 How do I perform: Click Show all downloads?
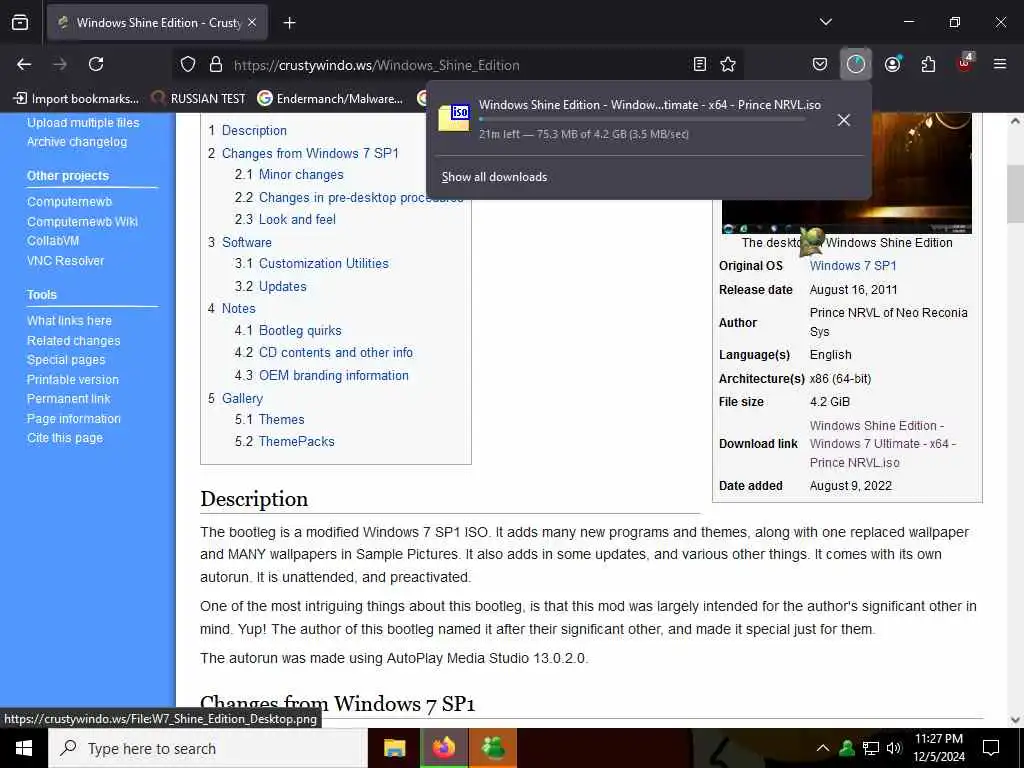coord(494,177)
